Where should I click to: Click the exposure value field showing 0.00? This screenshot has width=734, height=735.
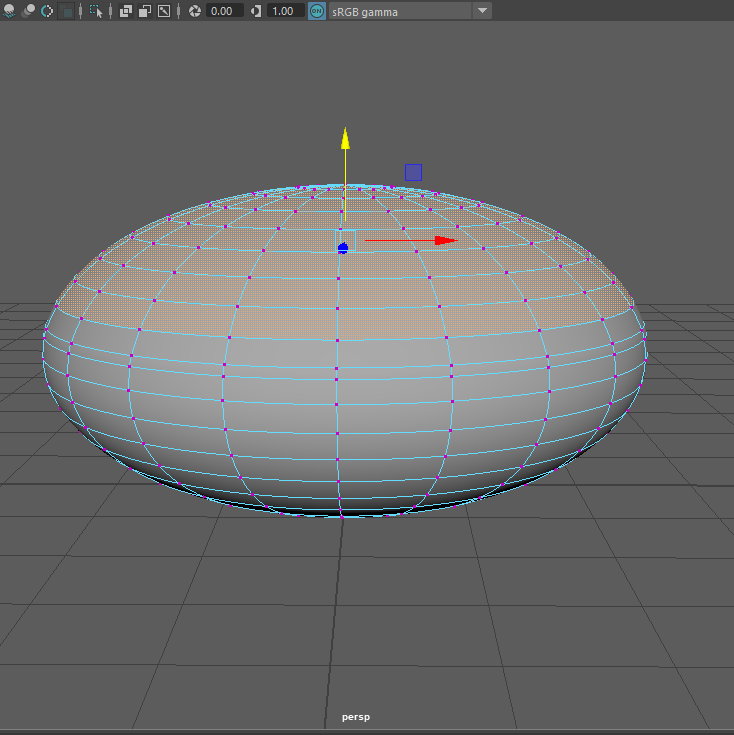[x=224, y=11]
